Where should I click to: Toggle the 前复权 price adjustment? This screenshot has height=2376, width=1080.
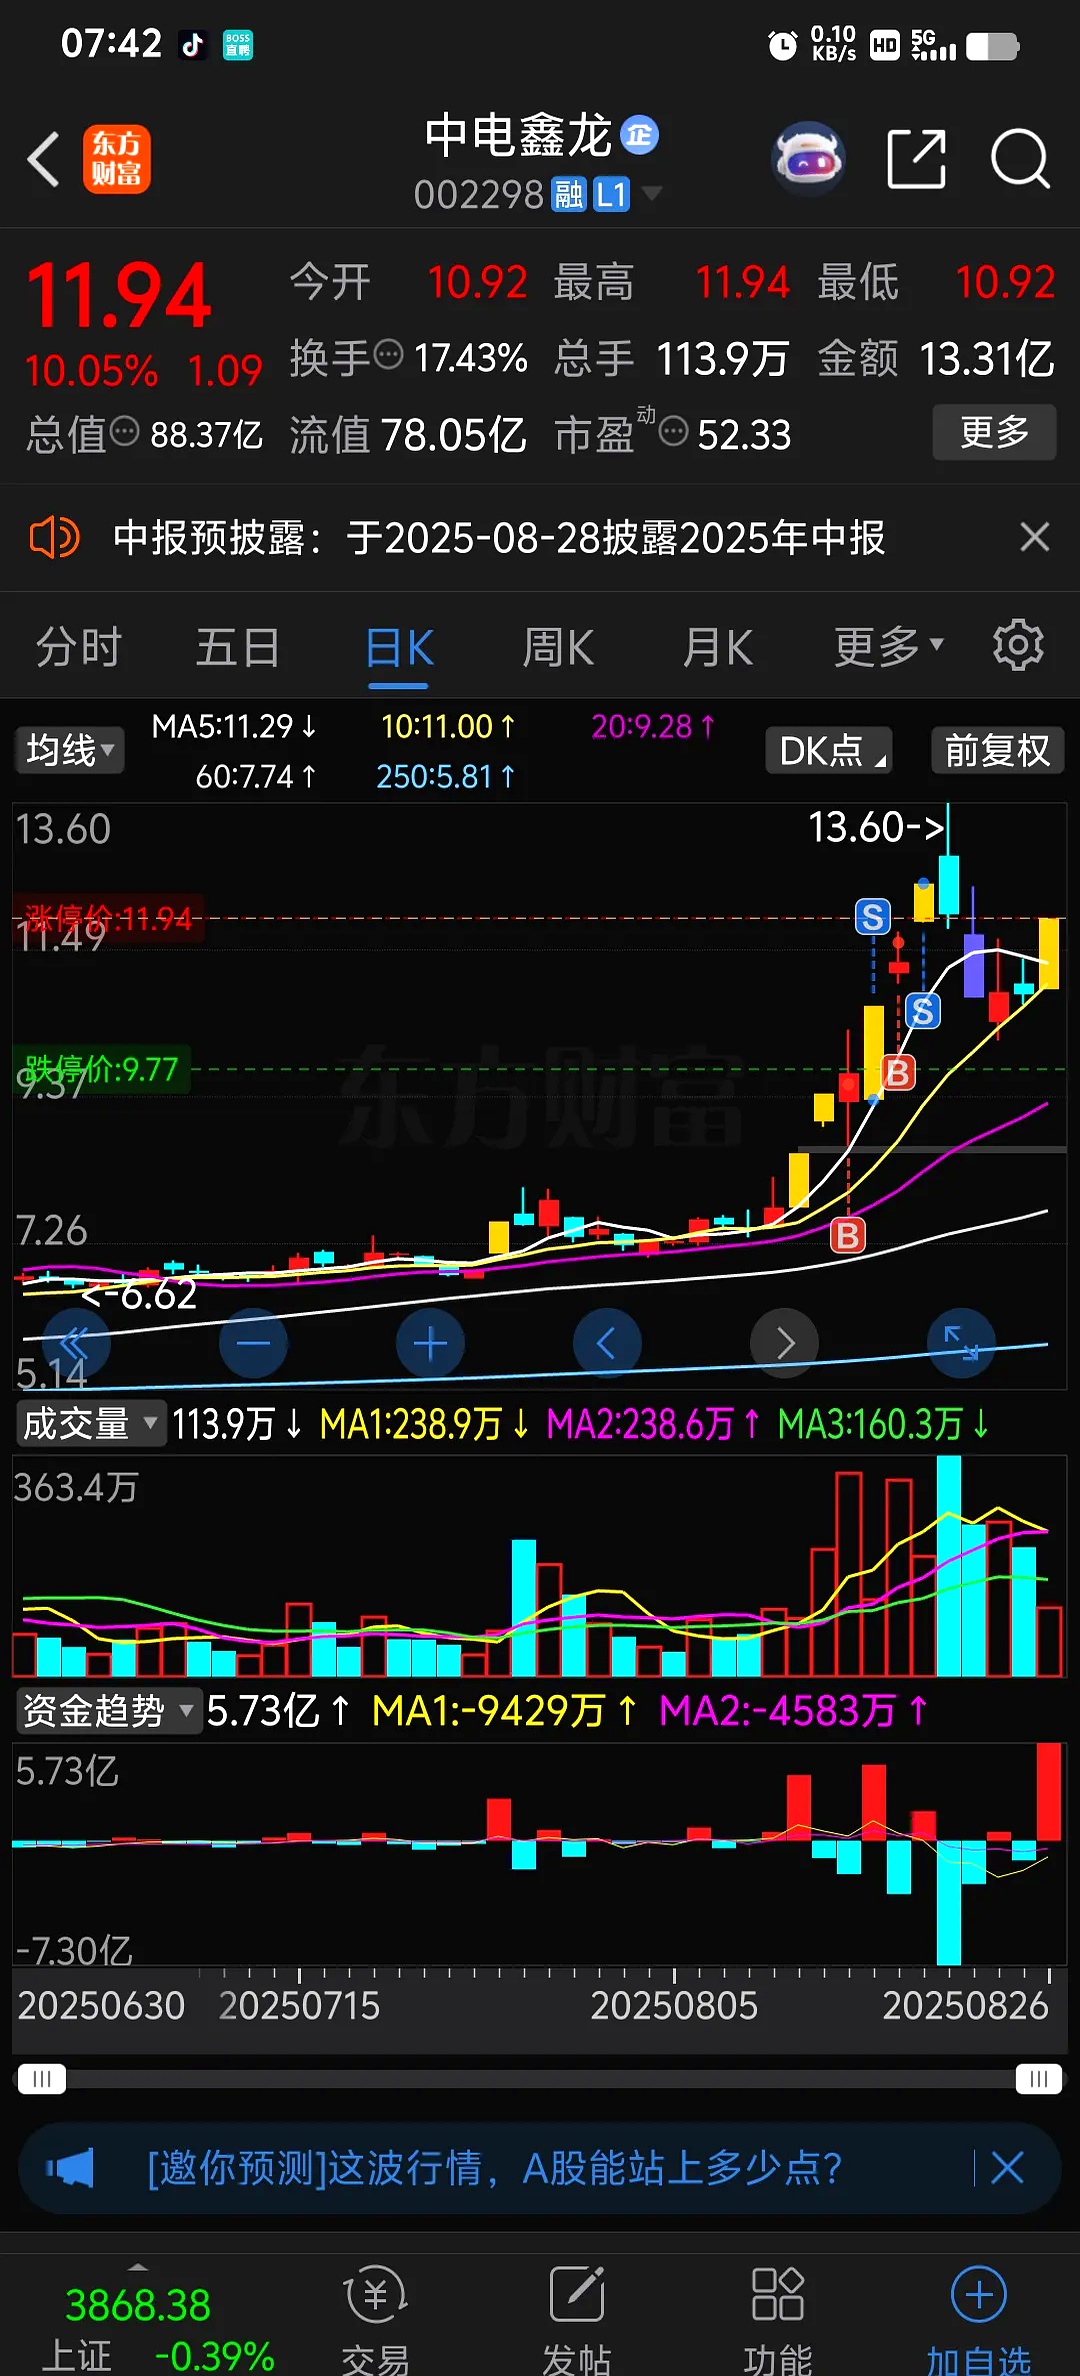click(x=996, y=750)
